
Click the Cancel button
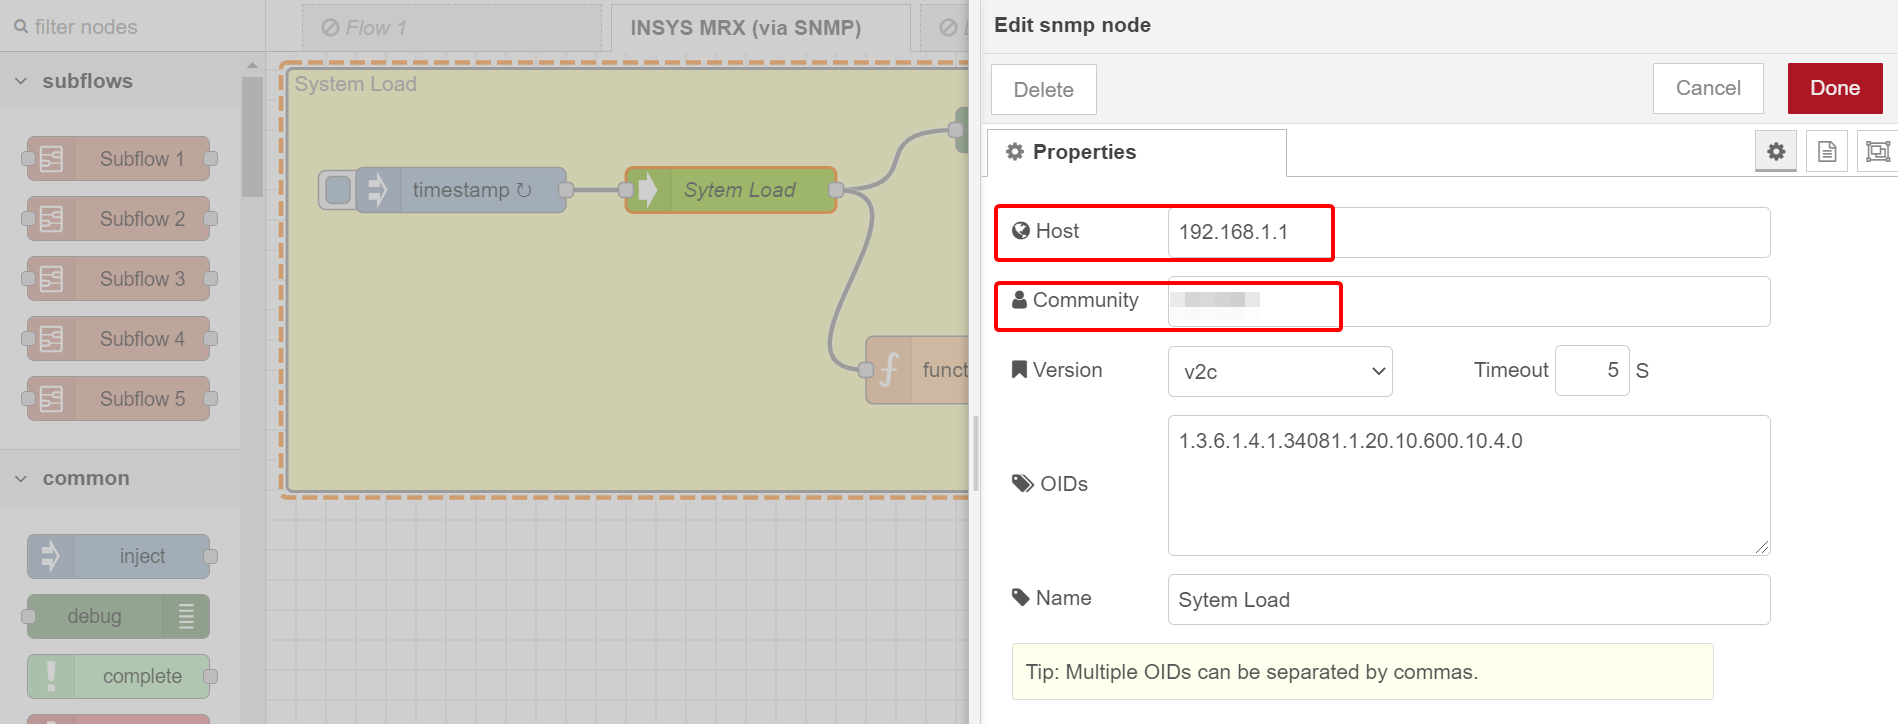click(x=1707, y=88)
